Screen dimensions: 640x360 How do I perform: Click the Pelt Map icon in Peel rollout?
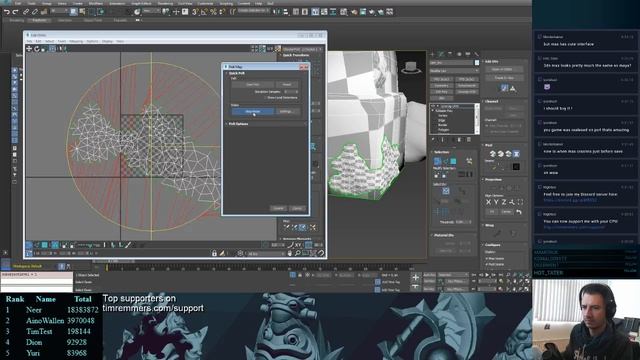click(x=516, y=154)
